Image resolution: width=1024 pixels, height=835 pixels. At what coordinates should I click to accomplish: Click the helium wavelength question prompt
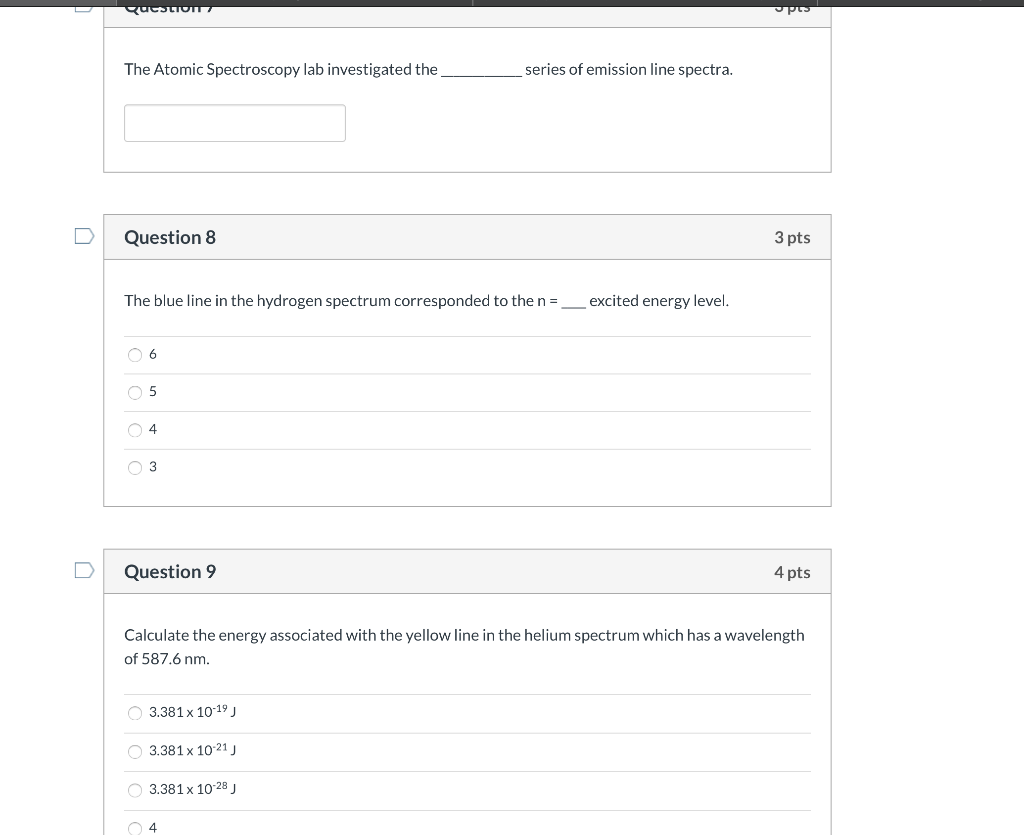pos(464,646)
